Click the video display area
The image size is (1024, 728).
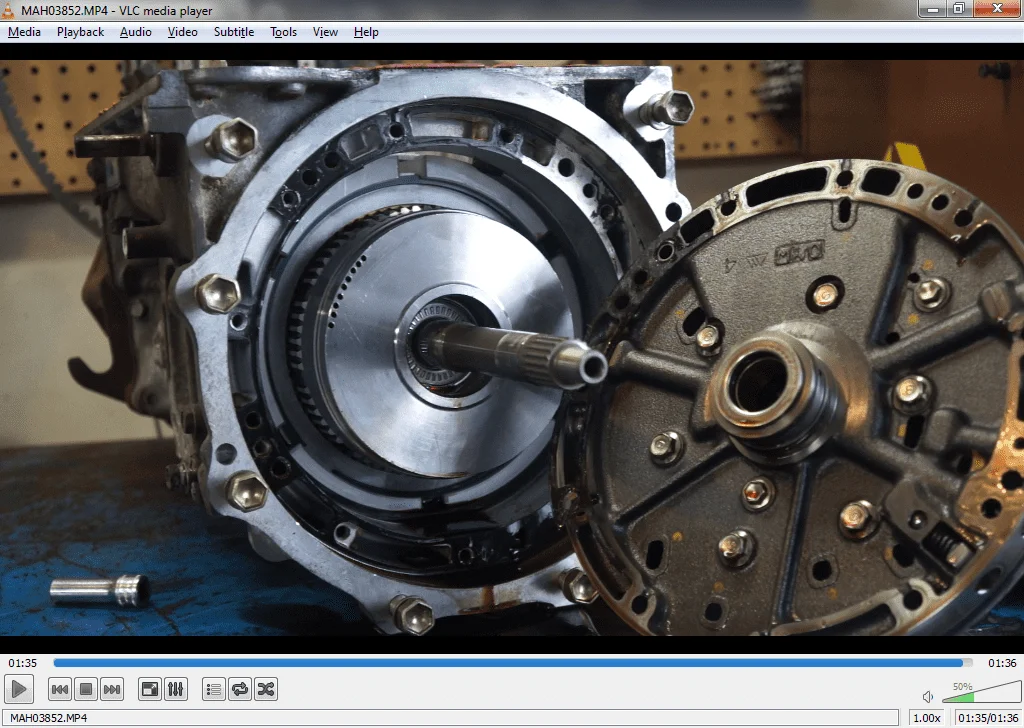tap(512, 350)
